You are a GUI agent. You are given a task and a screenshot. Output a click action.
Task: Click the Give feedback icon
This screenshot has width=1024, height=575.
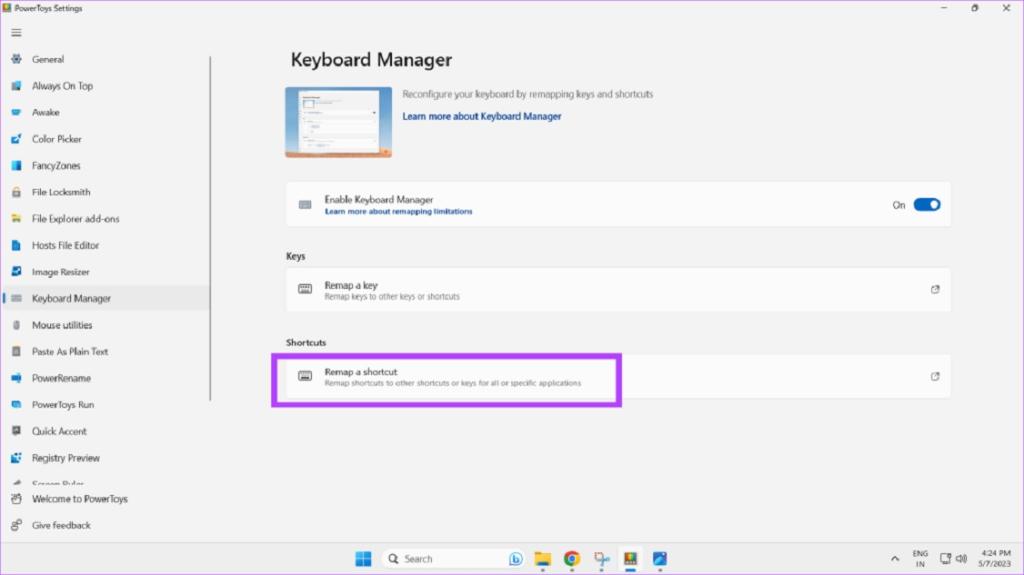tap(16, 525)
